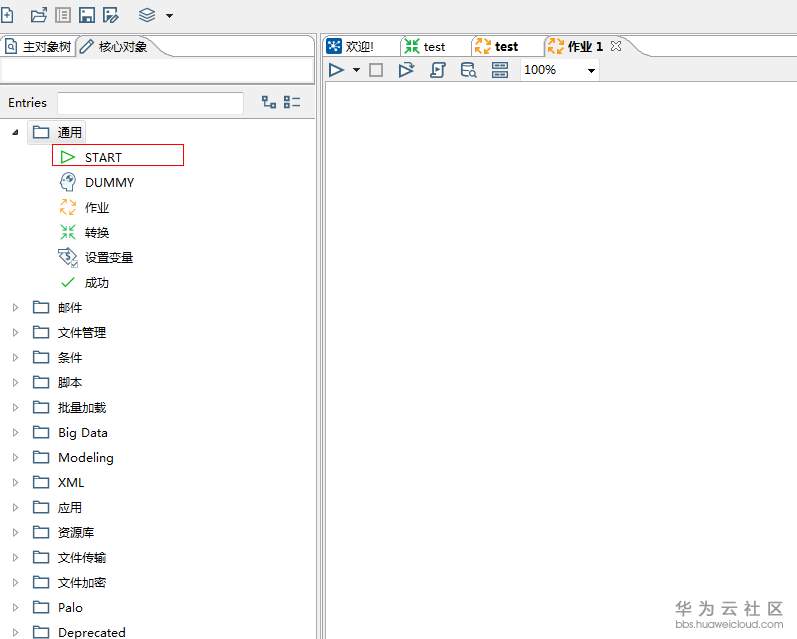Expand the 文件管理 folder

(15, 332)
